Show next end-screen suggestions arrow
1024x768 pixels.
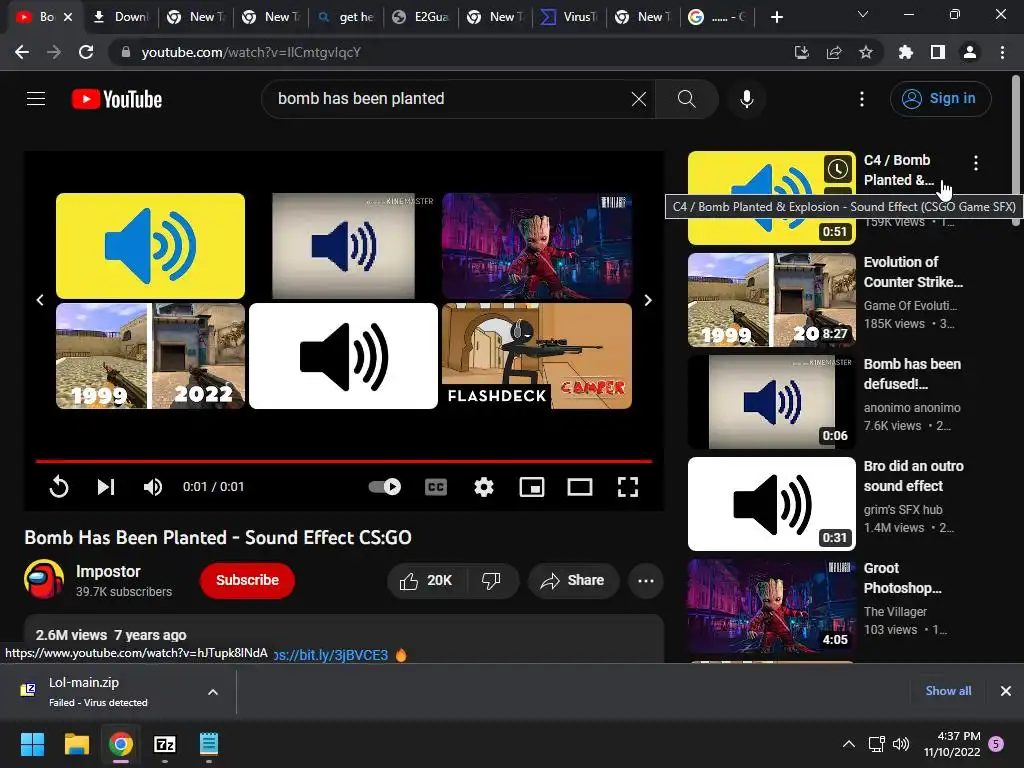[x=648, y=300]
